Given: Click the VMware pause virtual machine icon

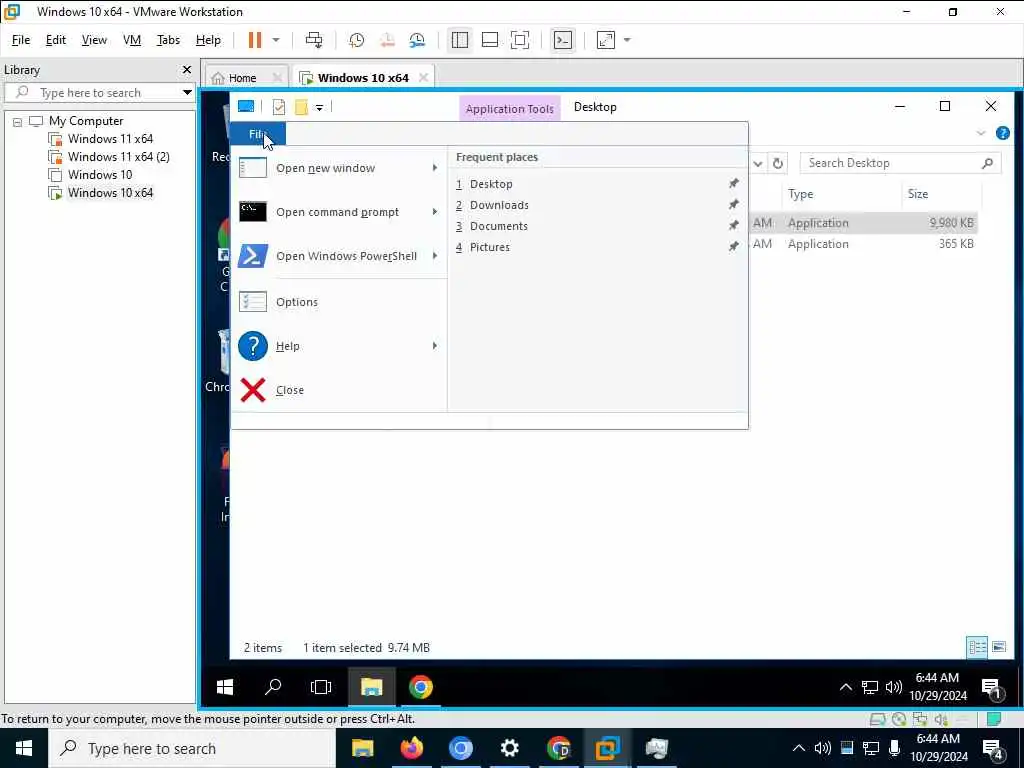Looking at the screenshot, I should pos(255,40).
